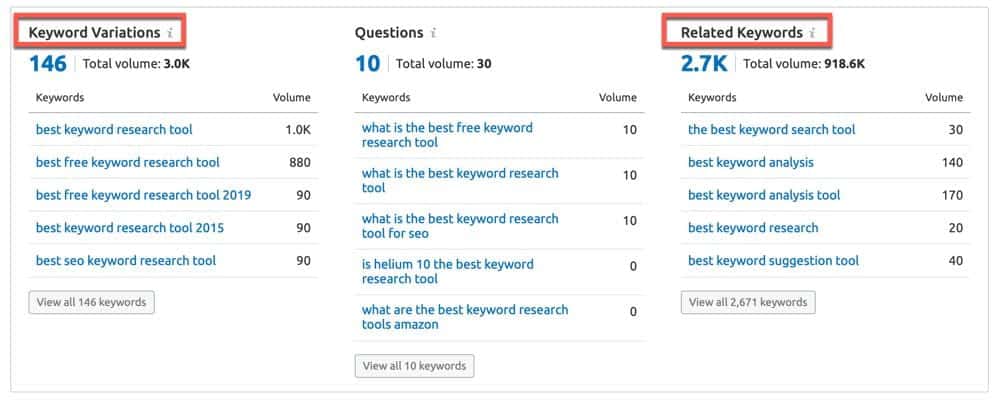Click the info icon next to Questions
The image size is (1000, 400).
[x=433, y=33]
